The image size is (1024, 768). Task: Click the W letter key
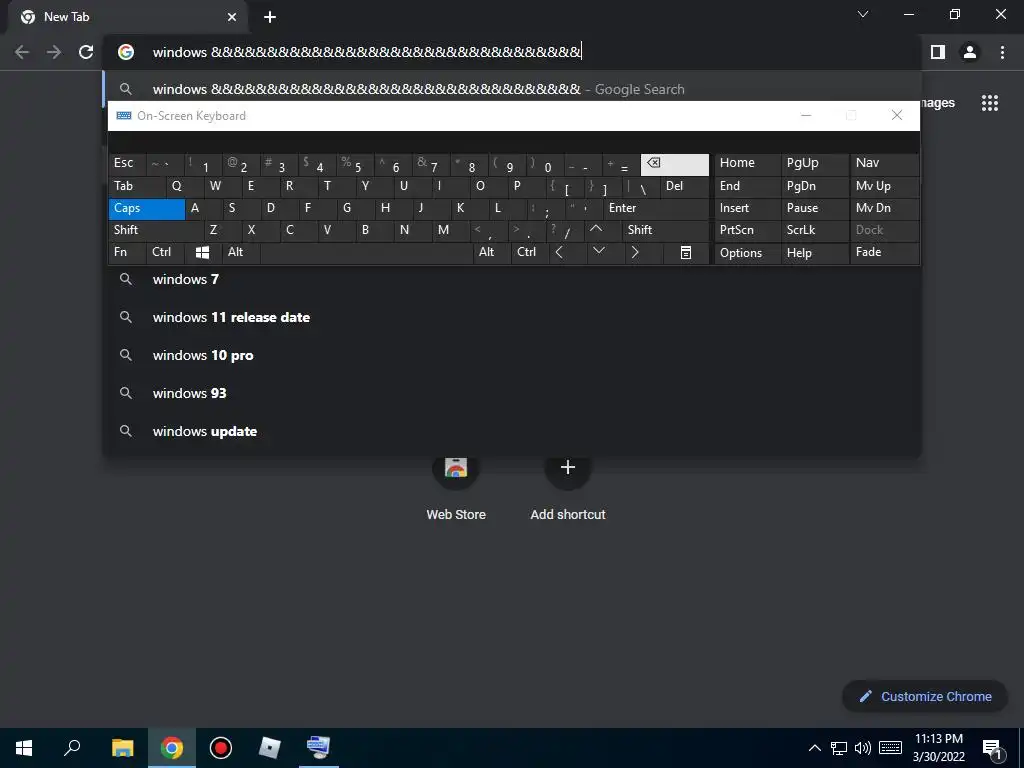click(223, 187)
